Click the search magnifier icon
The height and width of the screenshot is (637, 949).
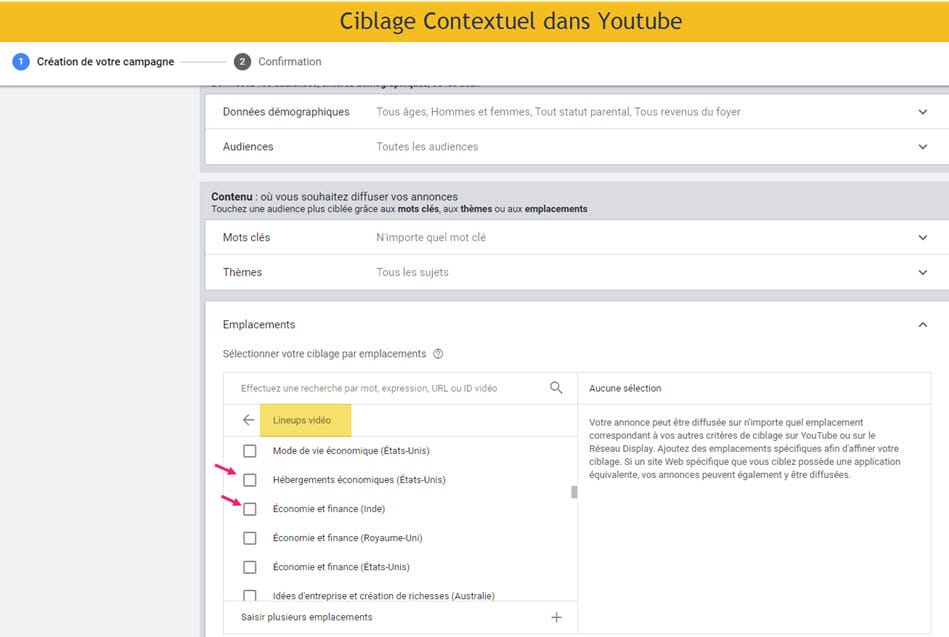tap(556, 388)
